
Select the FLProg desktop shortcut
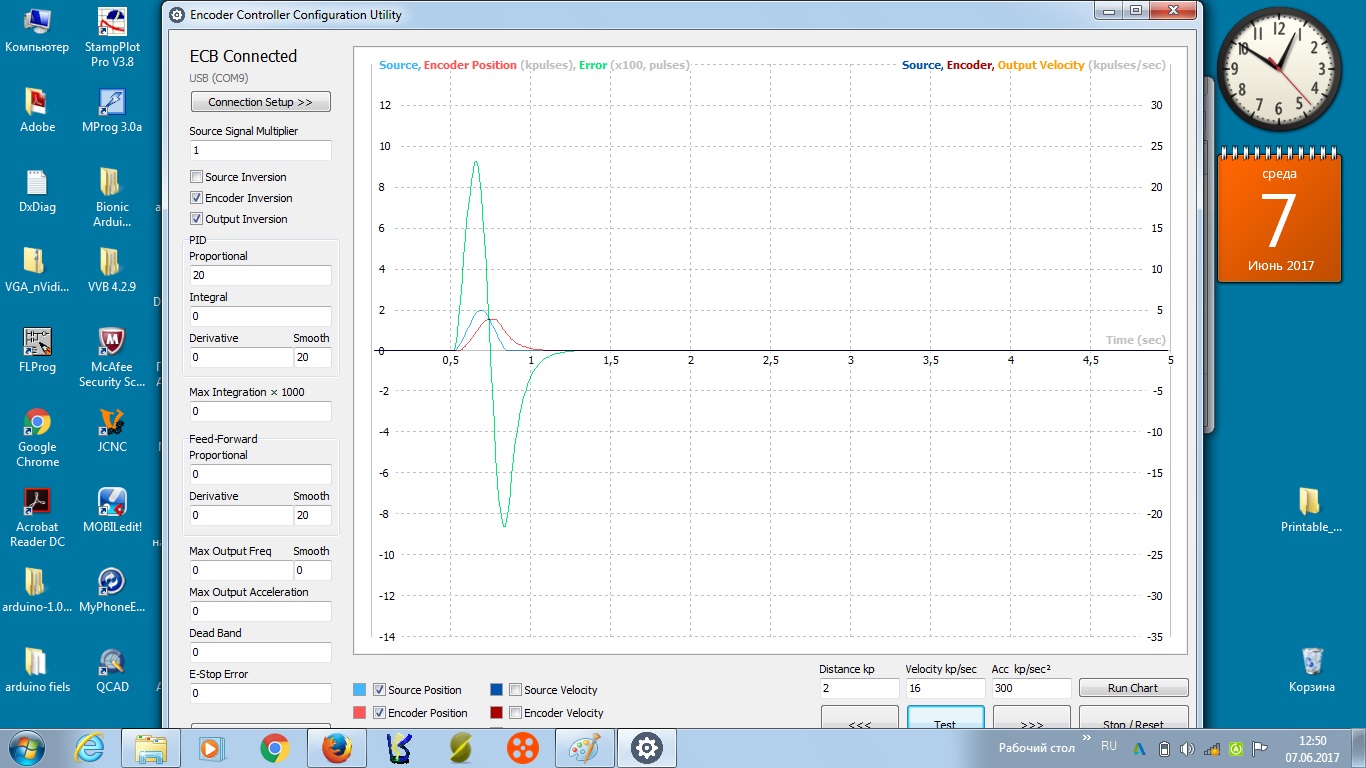pos(37,349)
